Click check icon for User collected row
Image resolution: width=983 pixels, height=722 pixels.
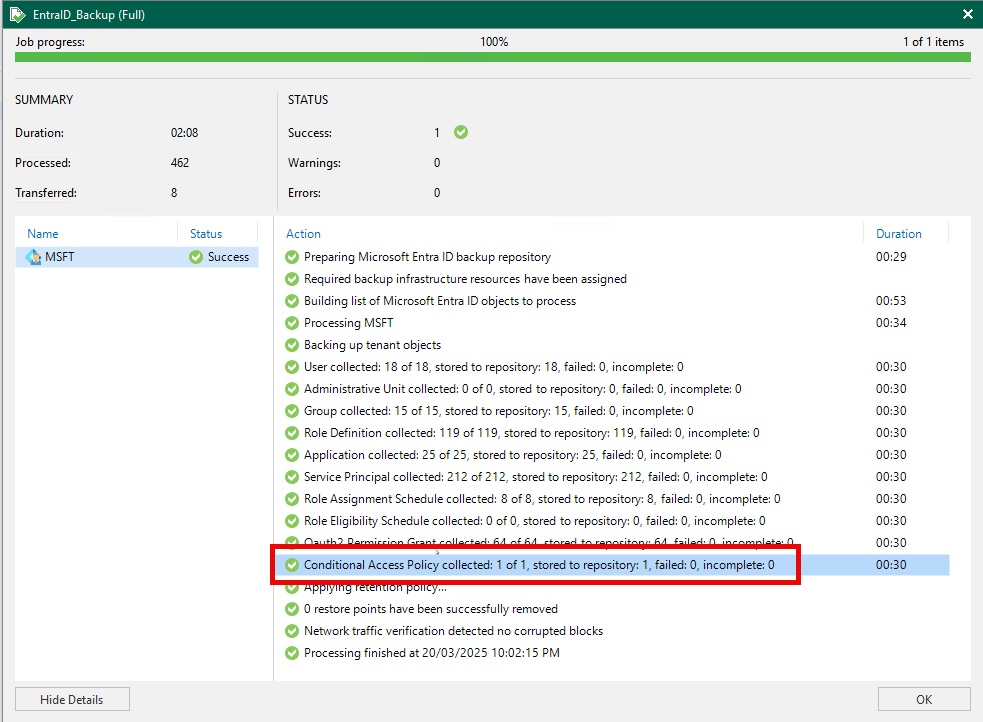tap(292, 367)
